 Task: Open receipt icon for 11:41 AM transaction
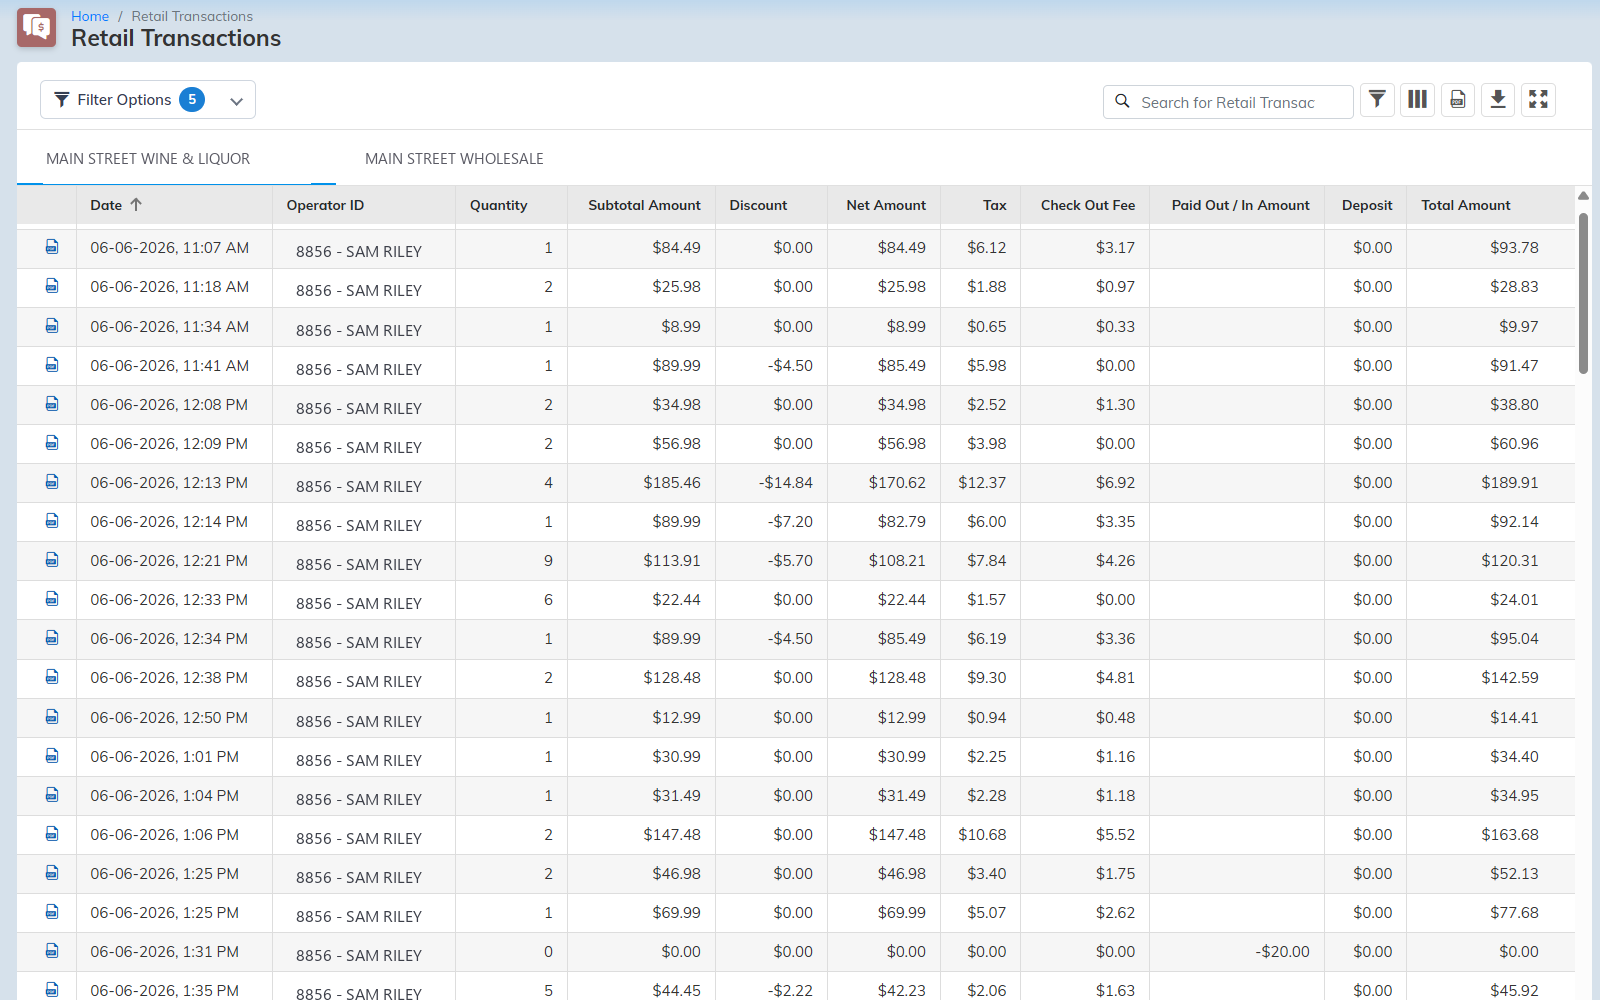[52, 365]
